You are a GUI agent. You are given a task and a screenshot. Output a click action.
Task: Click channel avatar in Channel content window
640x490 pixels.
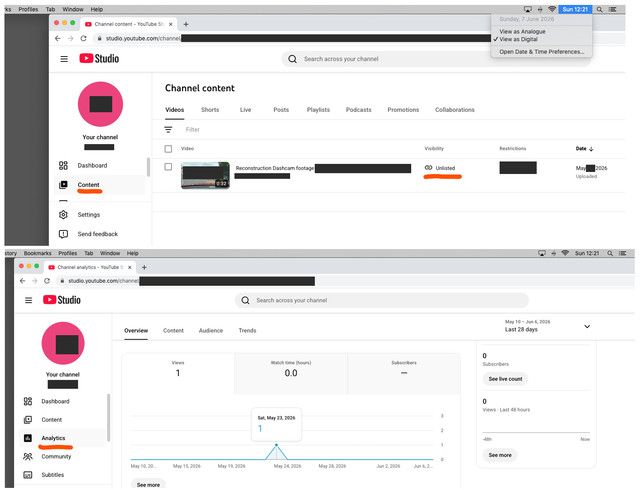(x=100, y=104)
